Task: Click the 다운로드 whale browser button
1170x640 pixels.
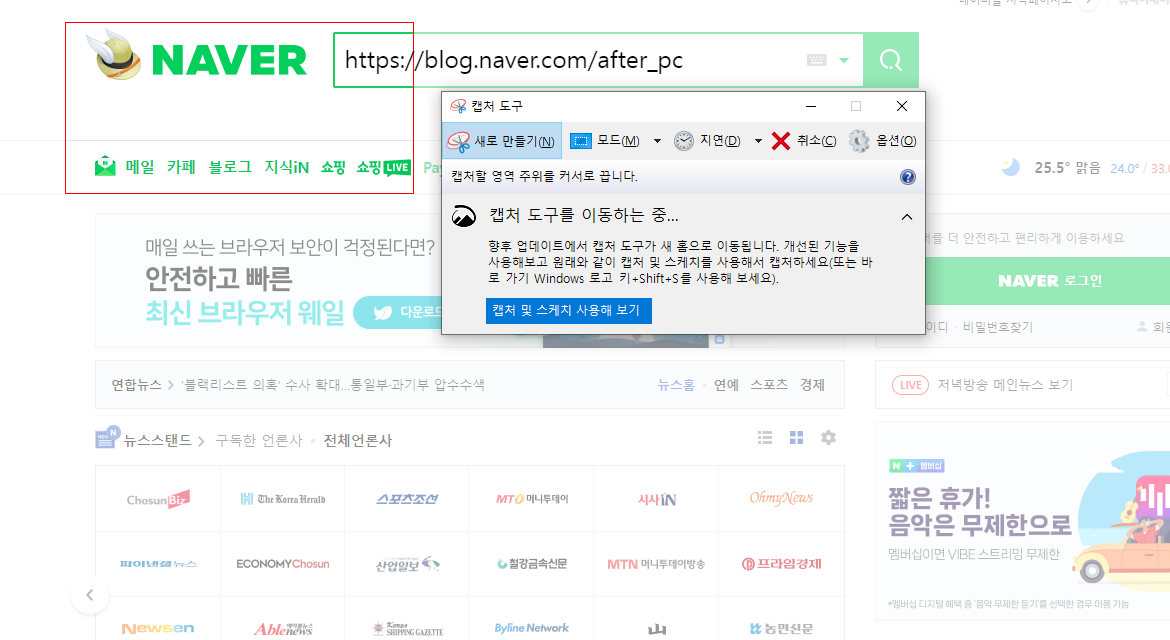Action: (x=398, y=312)
